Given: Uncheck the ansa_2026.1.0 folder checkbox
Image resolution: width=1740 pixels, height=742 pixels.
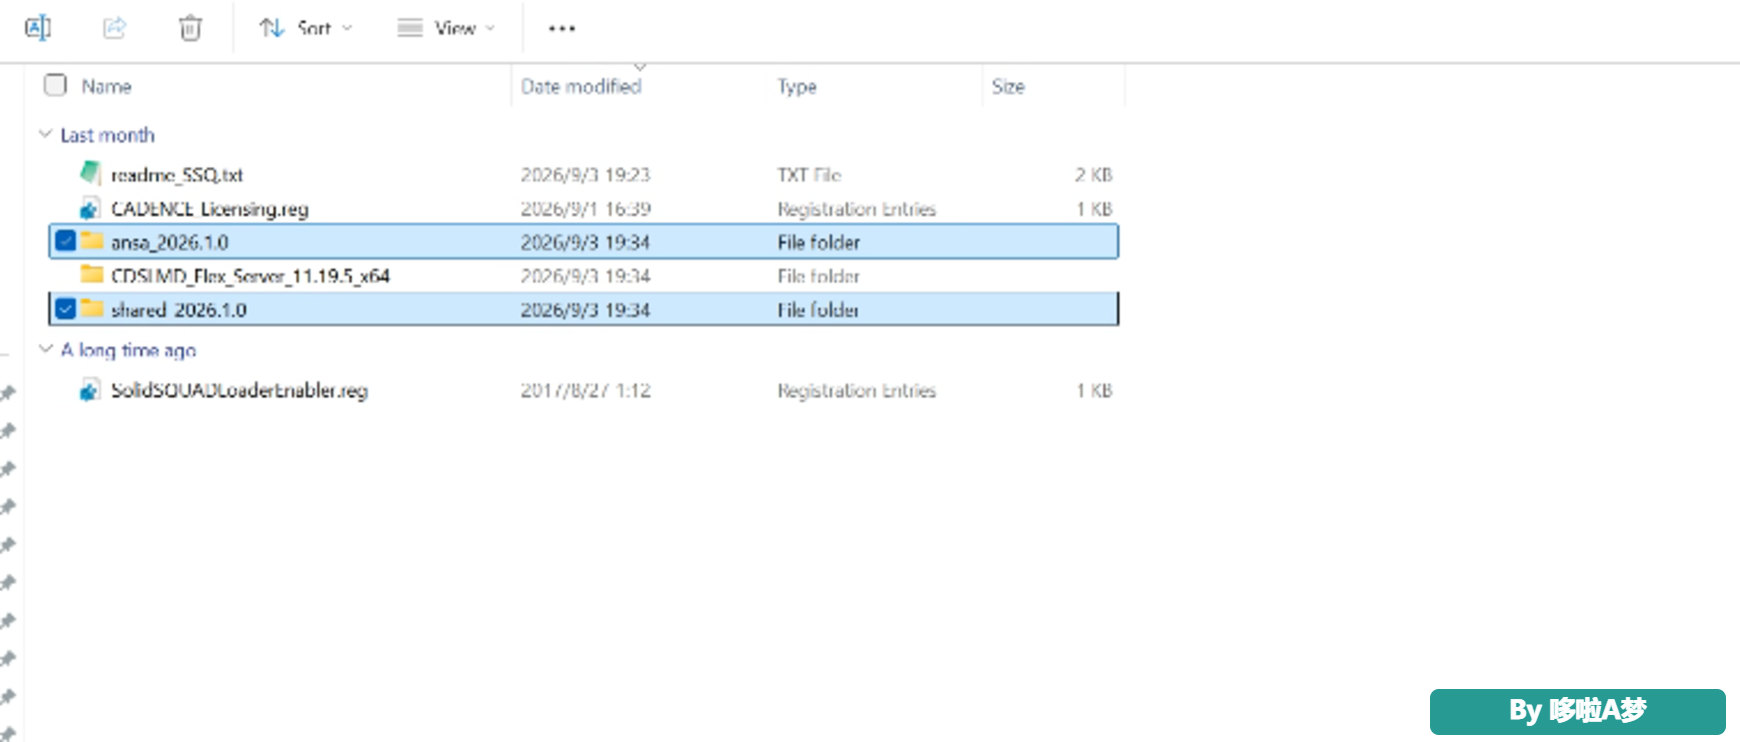Looking at the screenshot, I should click(x=66, y=241).
